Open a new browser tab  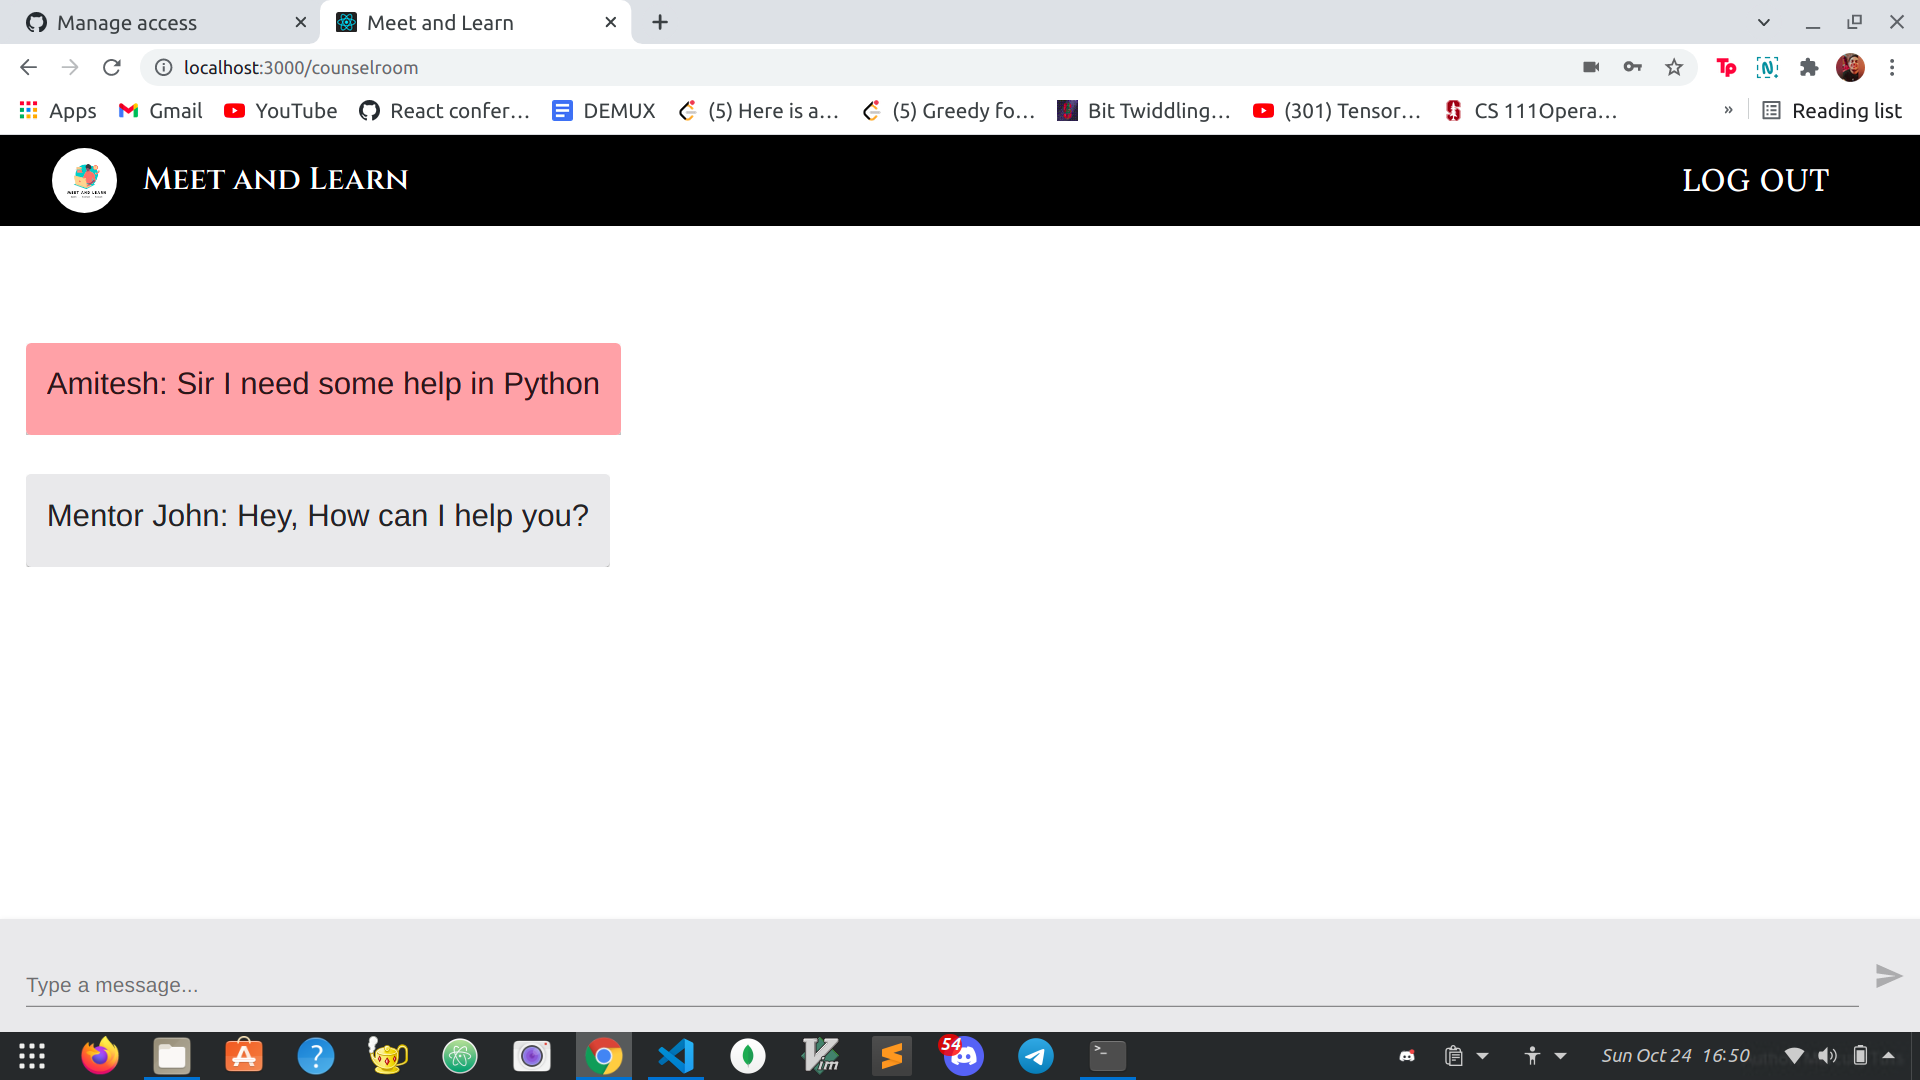point(660,22)
